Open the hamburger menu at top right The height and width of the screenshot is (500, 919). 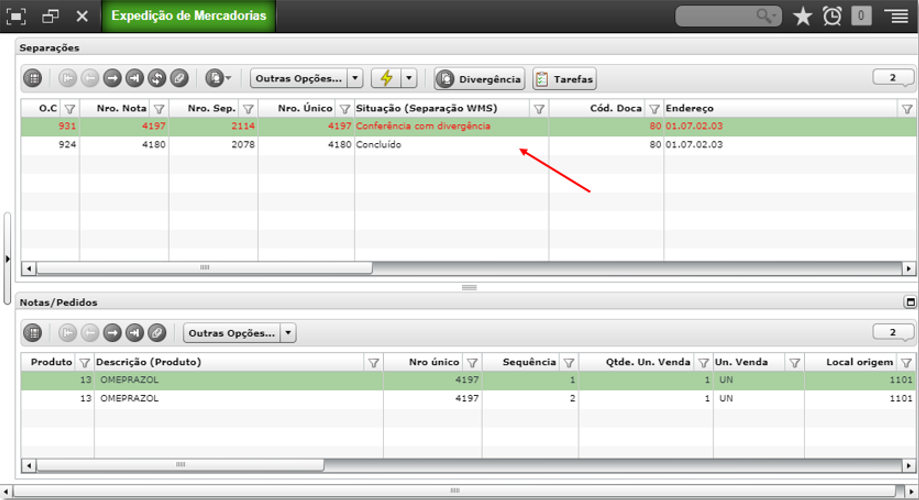pyautogui.click(x=897, y=16)
